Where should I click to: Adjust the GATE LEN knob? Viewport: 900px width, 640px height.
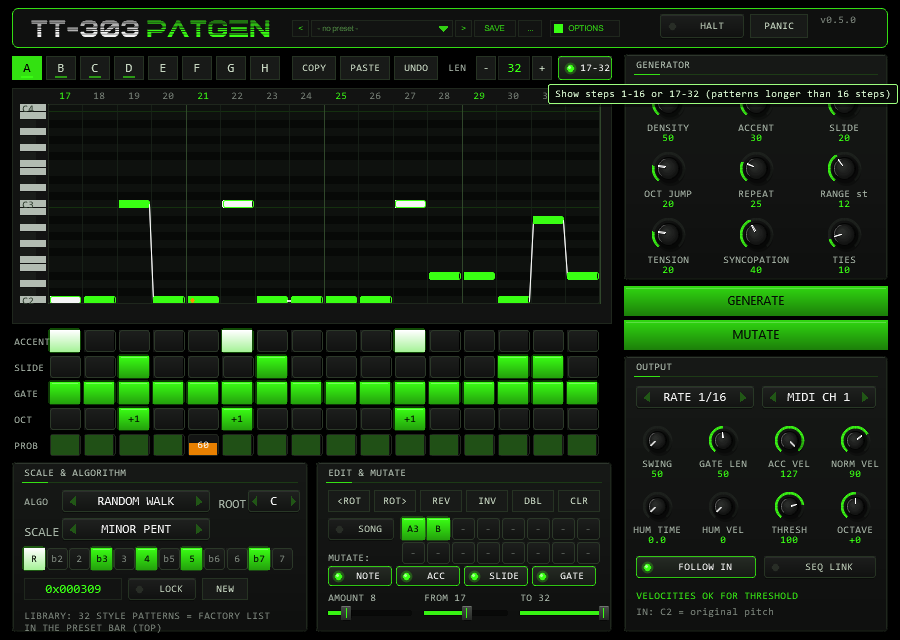coord(723,441)
